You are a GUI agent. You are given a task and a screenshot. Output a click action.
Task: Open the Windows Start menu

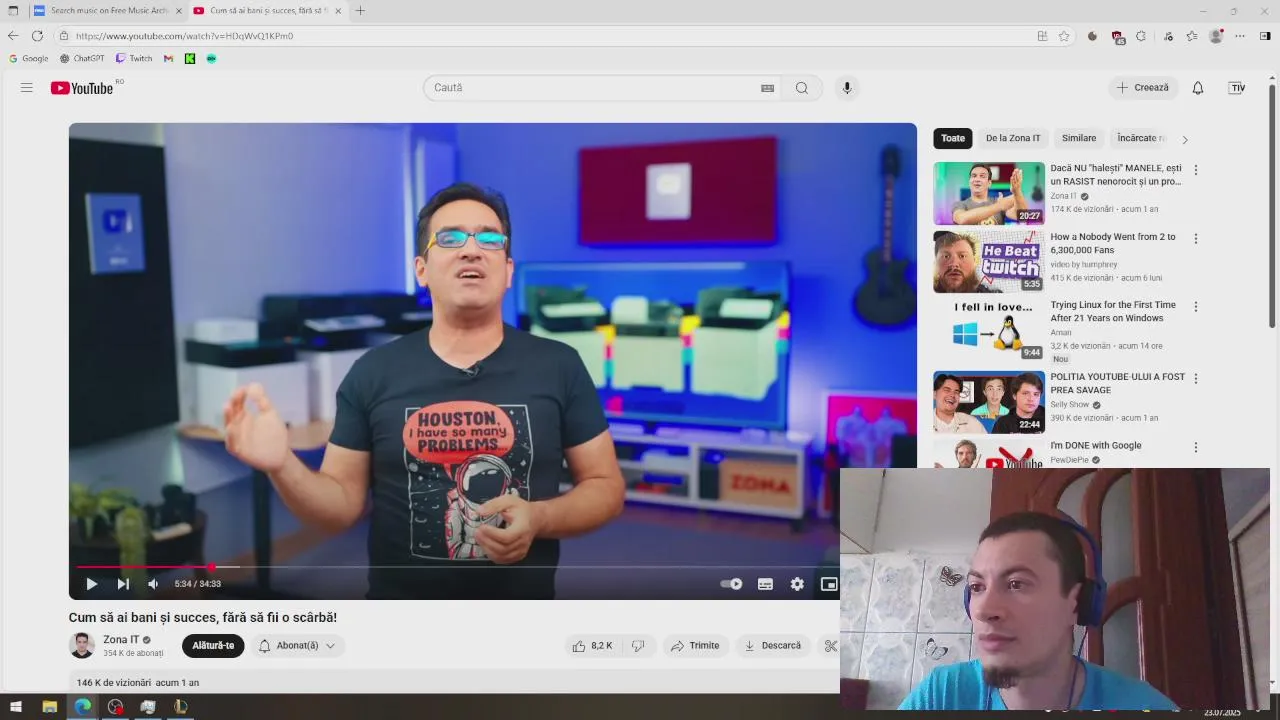[x=16, y=707]
